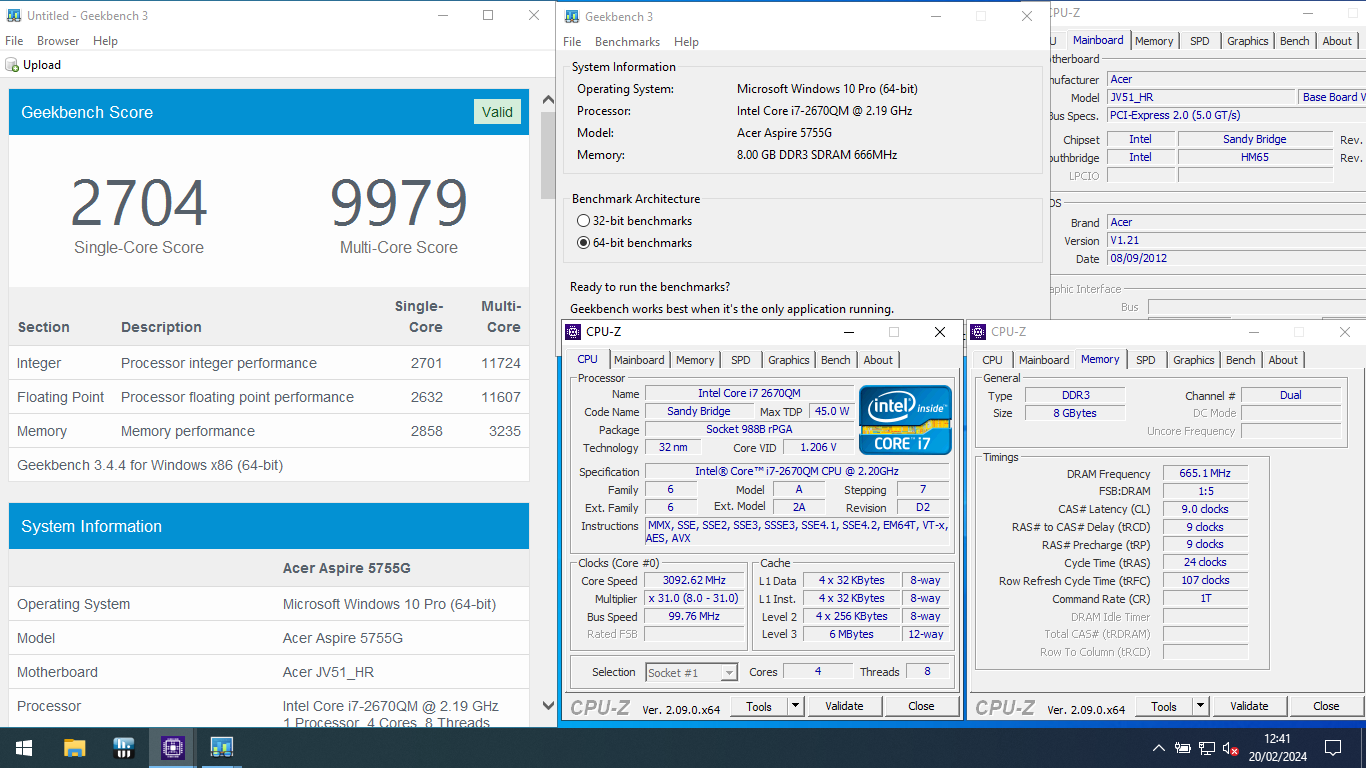Click the Upload icon in Geekbench toolbar

(12, 65)
